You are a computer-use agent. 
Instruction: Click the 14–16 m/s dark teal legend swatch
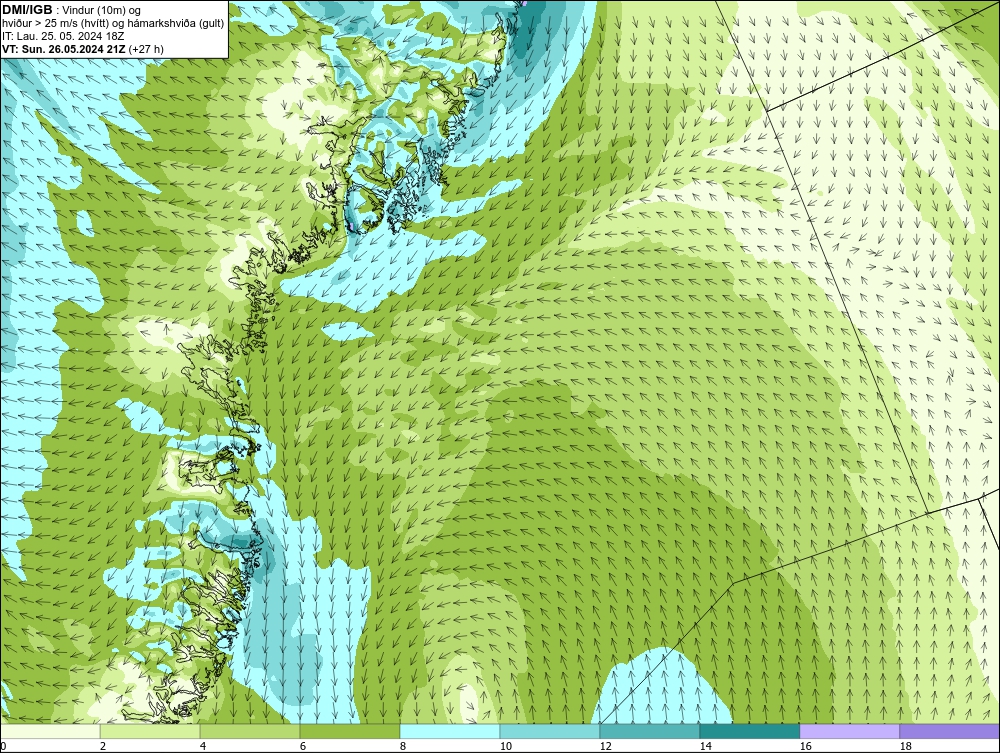click(749, 731)
